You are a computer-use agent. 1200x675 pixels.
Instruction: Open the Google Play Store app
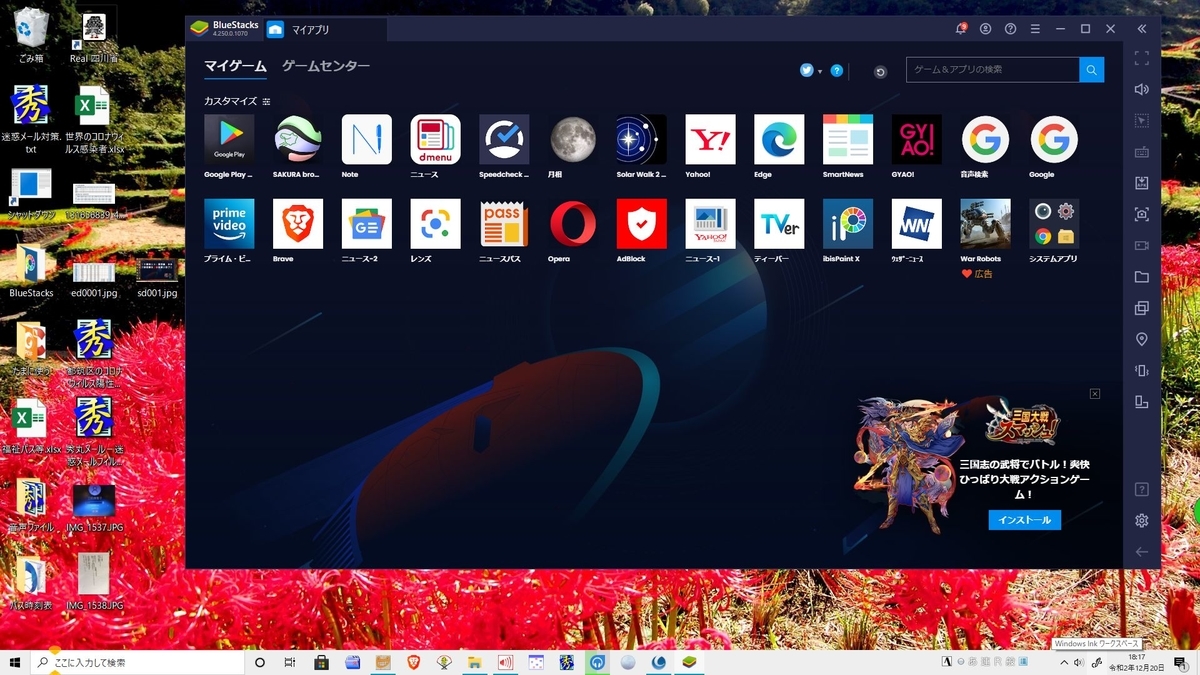229,139
